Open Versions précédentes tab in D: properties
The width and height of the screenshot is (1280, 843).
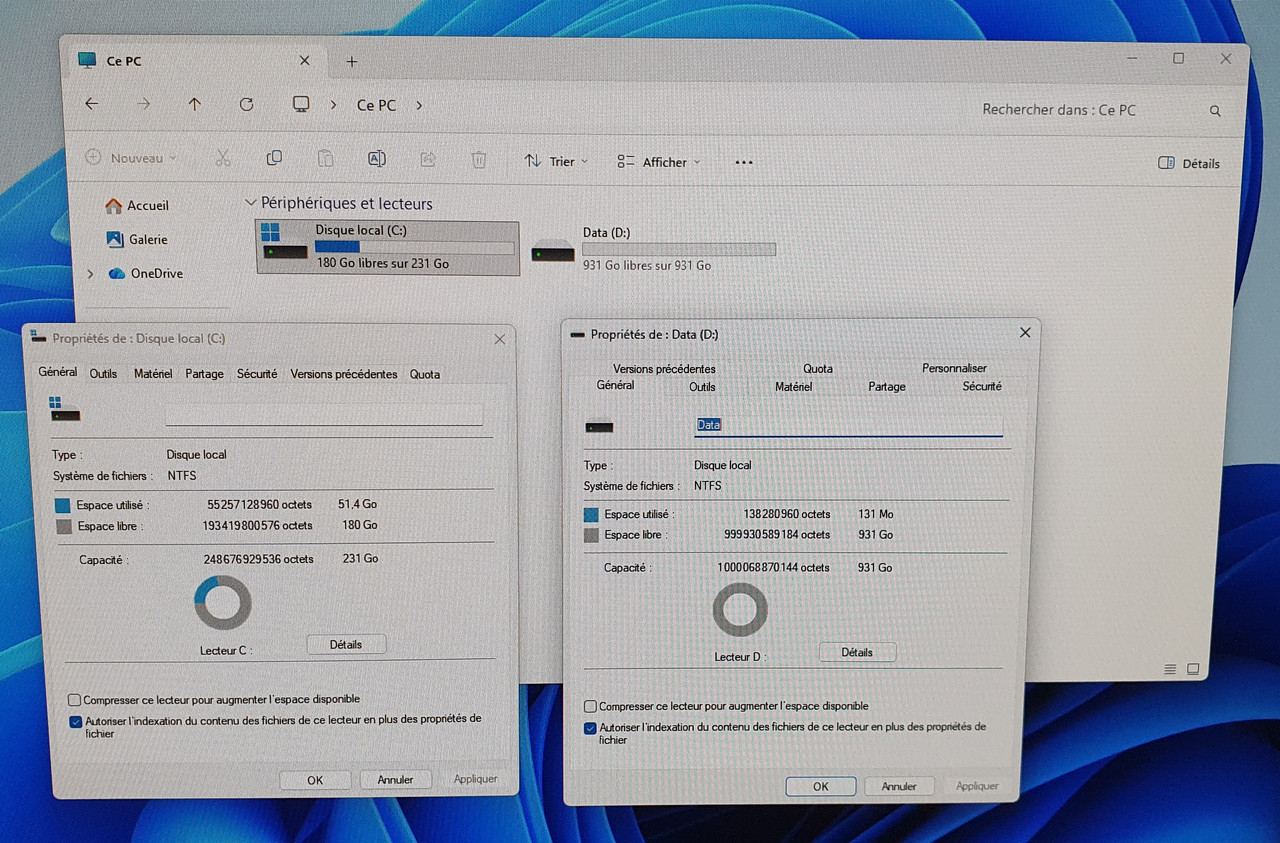(x=664, y=368)
